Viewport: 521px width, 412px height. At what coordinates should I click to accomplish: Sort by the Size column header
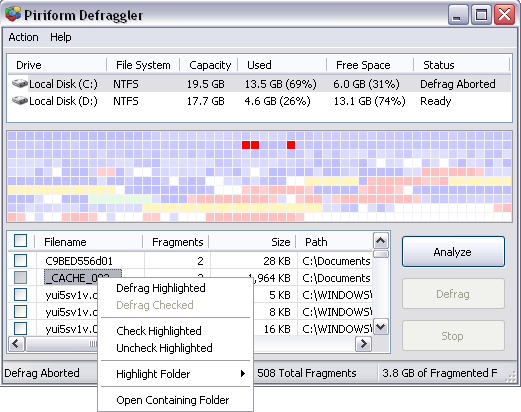point(252,242)
